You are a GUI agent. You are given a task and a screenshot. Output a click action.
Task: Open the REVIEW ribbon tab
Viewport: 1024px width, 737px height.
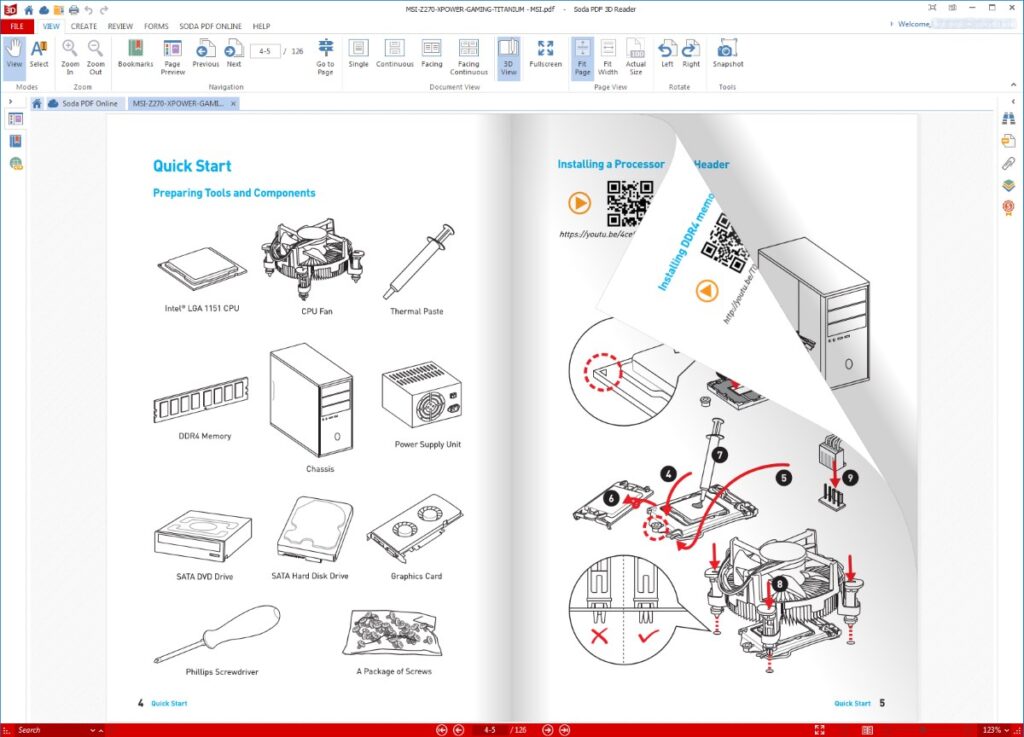(x=120, y=26)
